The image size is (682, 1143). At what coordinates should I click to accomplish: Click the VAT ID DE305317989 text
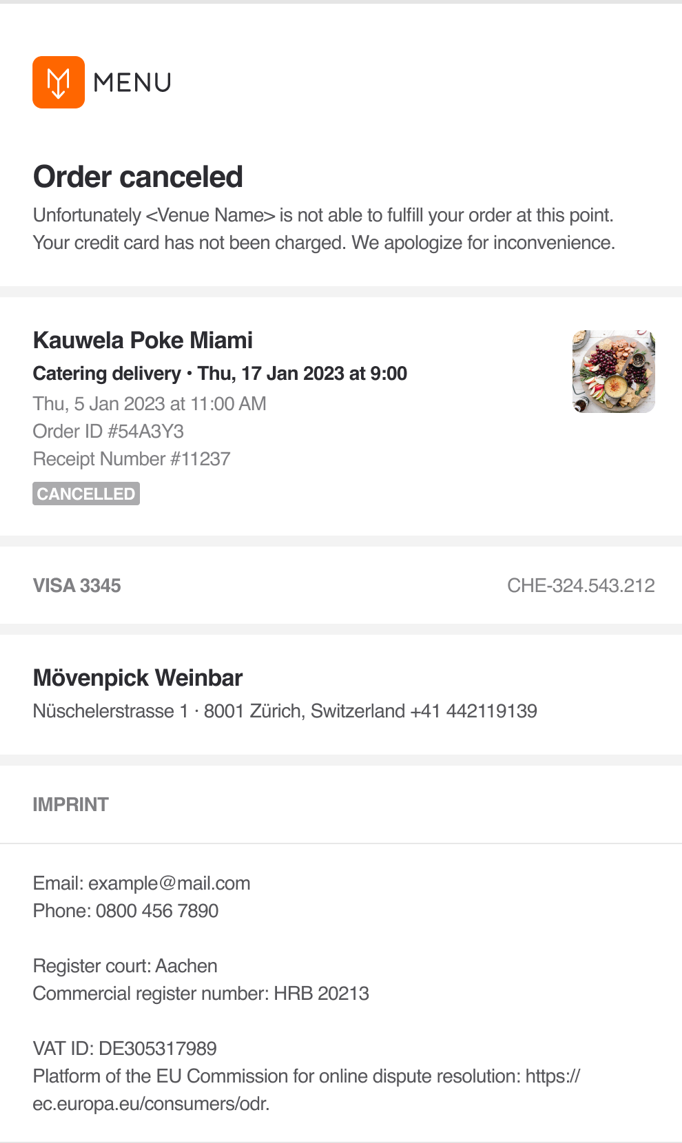pyautogui.click(x=125, y=1049)
